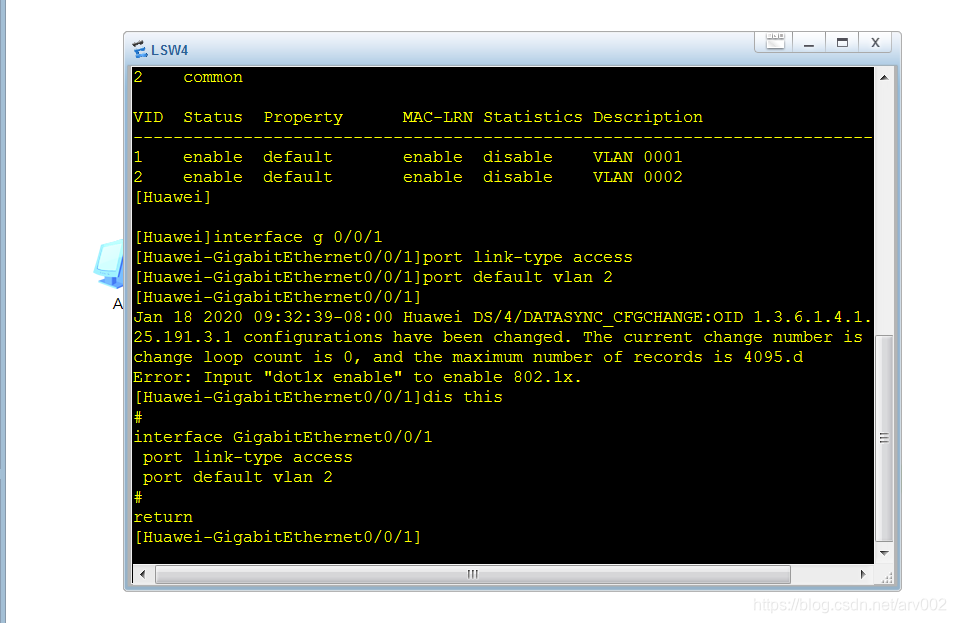956x623 pixels.
Task: Click the 'VLAN 0001' description text
Action: [x=637, y=157]
